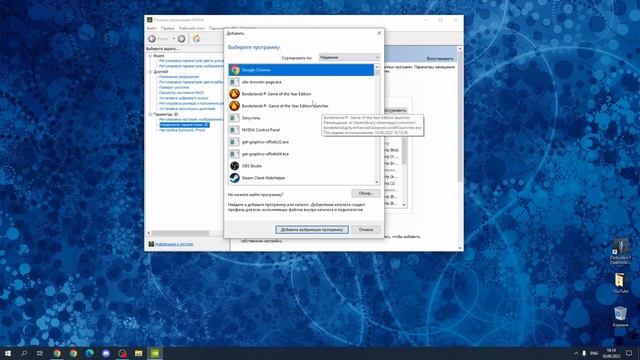This screenshot has height=360, width=640.
Task: Click the Обзор... browse button
Action: click(365, 193)
